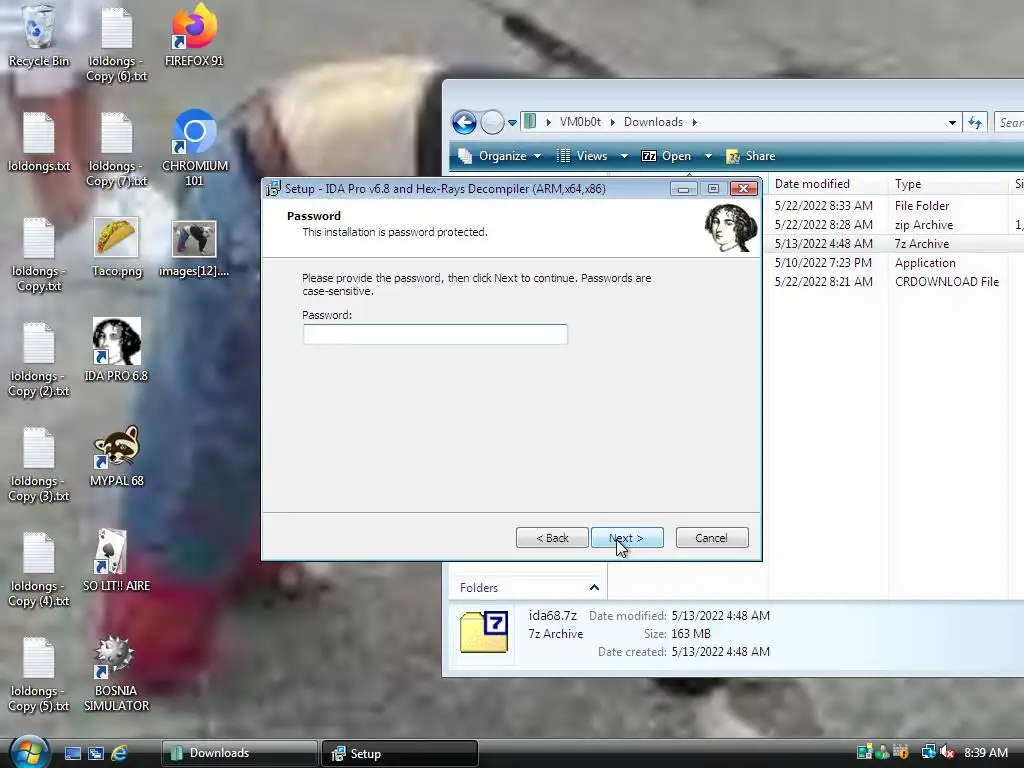
Task: Click Downloads in the address breadcrumb
Action: click(x=653, y=122)
